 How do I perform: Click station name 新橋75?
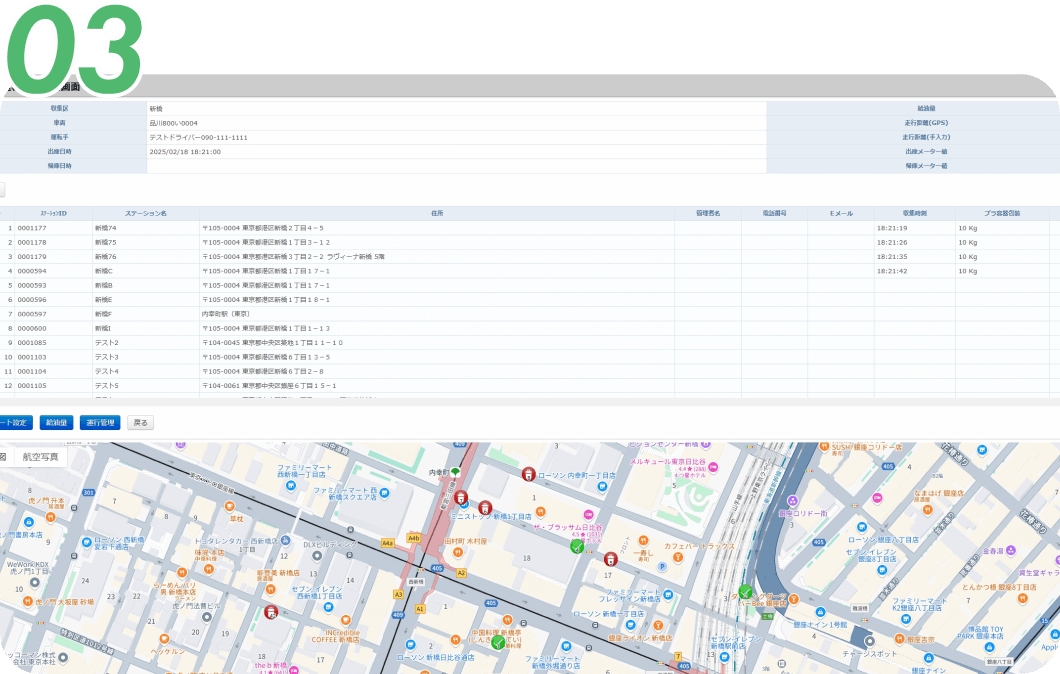click(105, 243)
